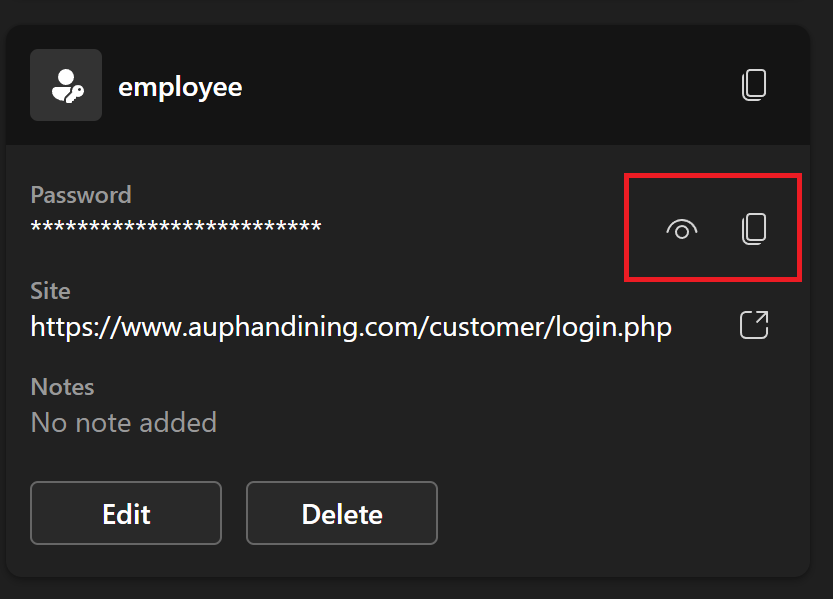Show the hidden password with eye icon
Viewport: 833px width, 599px height.
(x=682, y=229)
